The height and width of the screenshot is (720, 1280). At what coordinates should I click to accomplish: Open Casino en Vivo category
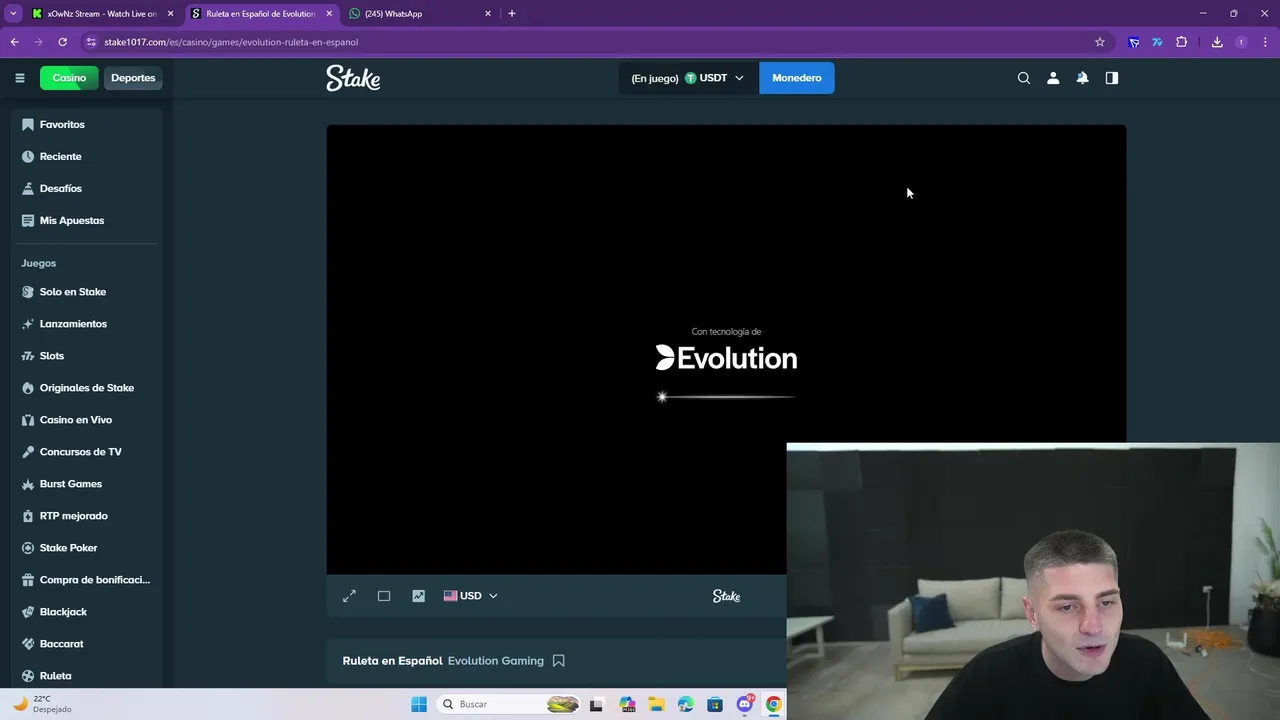coord(88,420)
